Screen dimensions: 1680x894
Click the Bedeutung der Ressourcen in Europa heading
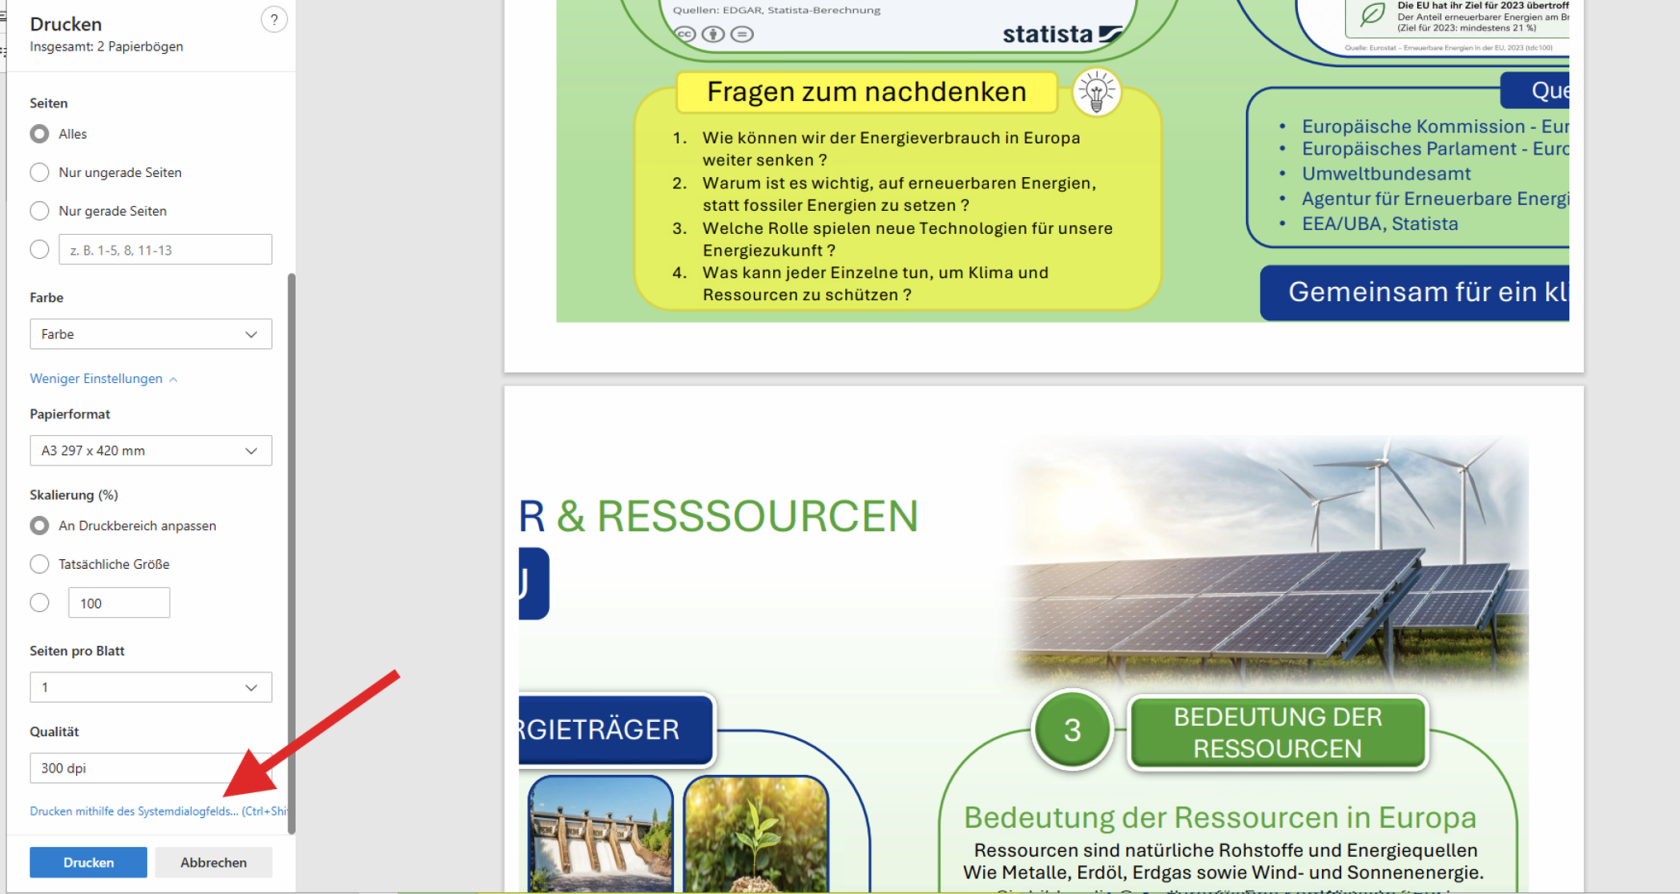(x=1220, y=817)
